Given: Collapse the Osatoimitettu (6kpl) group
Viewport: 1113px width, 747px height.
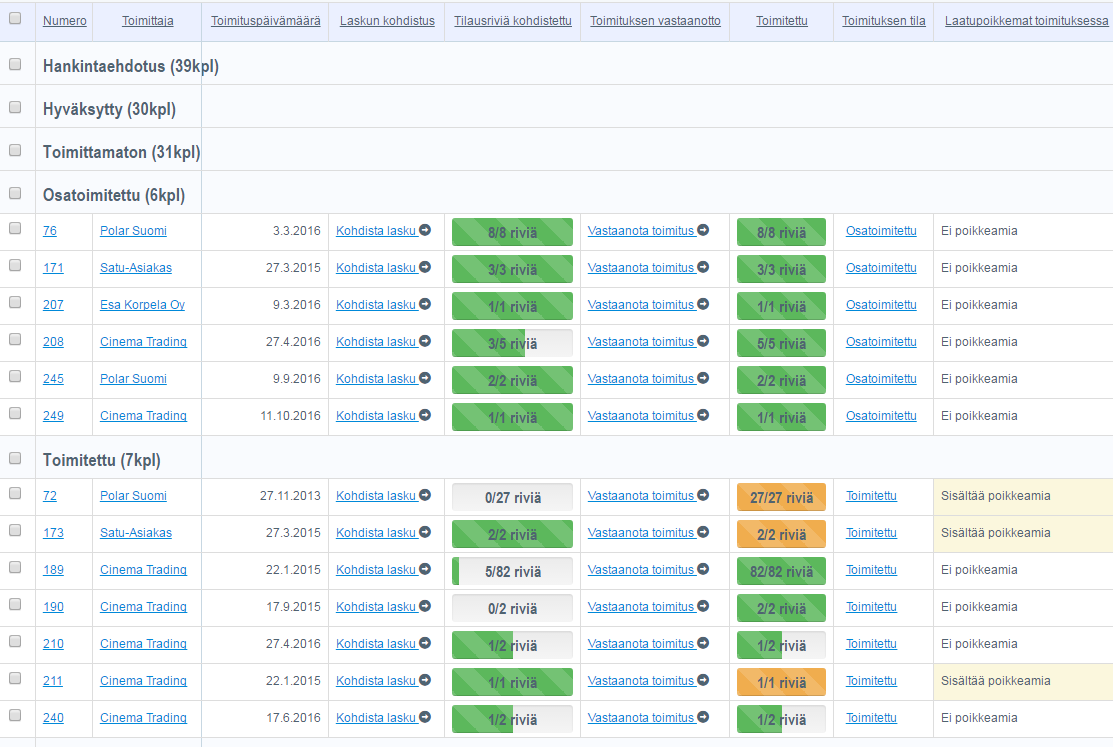Looking at the screenshot, I should pyautogui.click(x=114, y=195).
